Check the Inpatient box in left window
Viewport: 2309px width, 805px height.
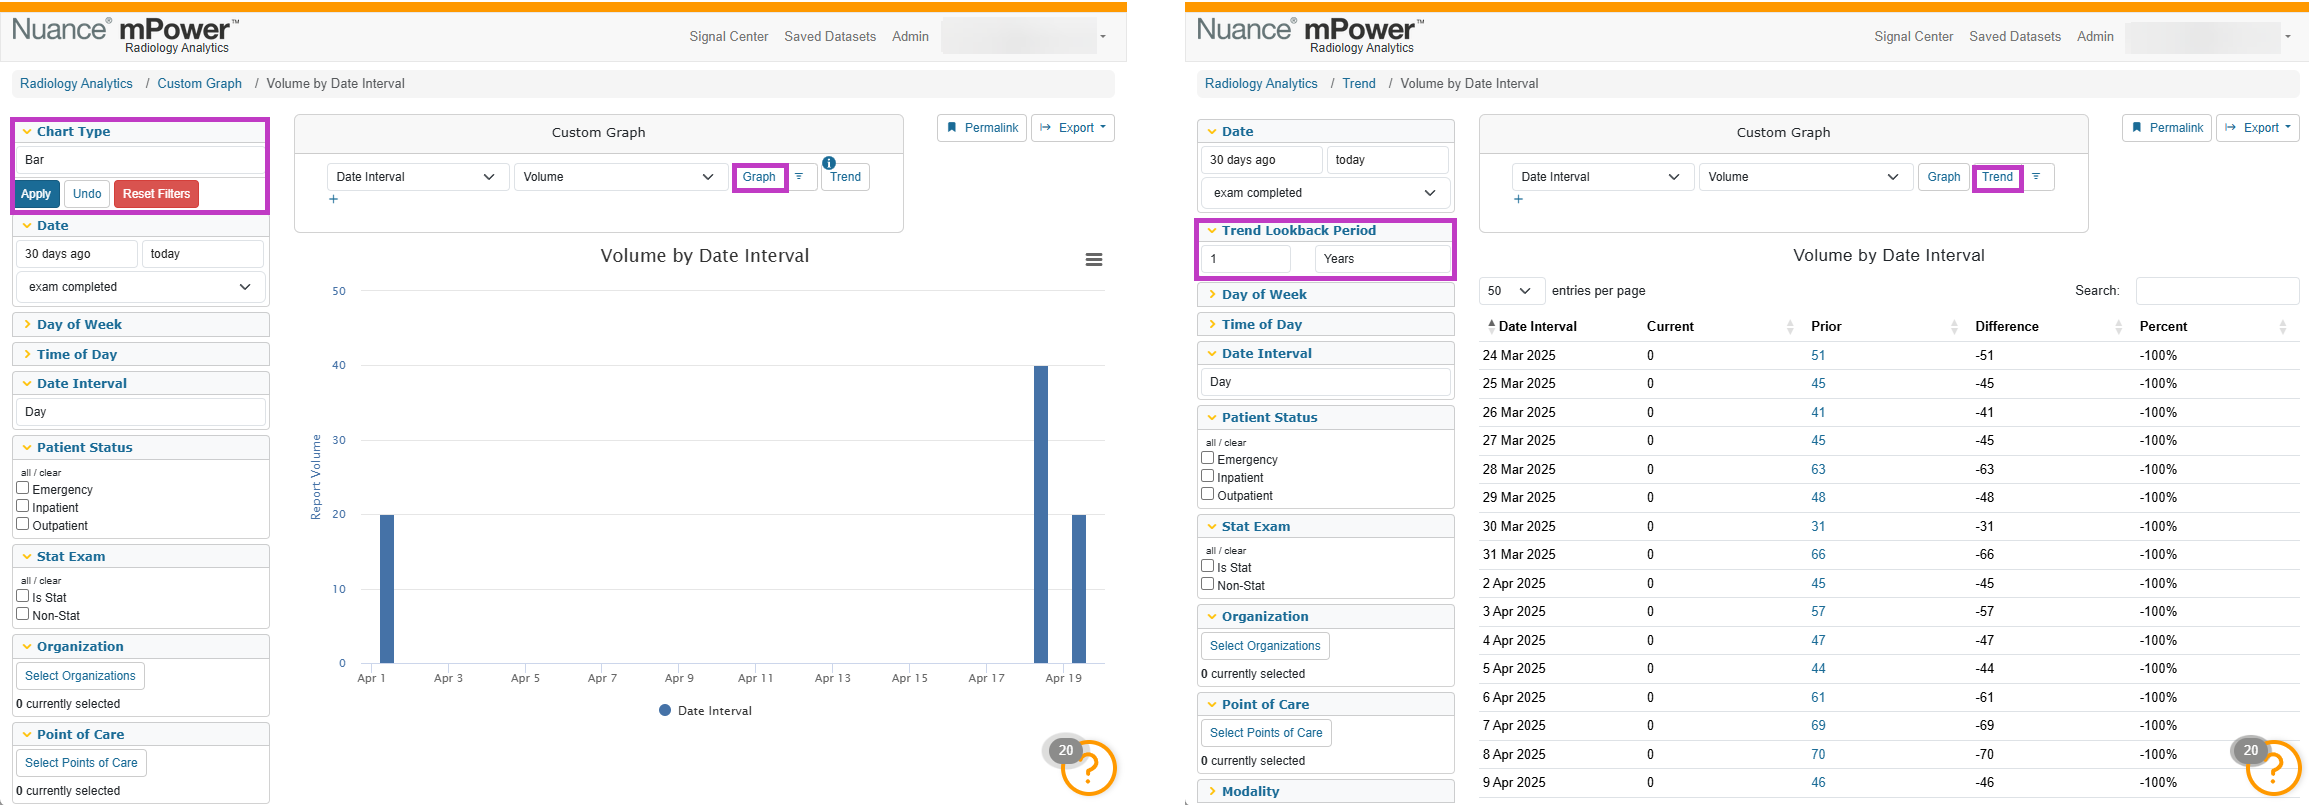tap(22, 506)
